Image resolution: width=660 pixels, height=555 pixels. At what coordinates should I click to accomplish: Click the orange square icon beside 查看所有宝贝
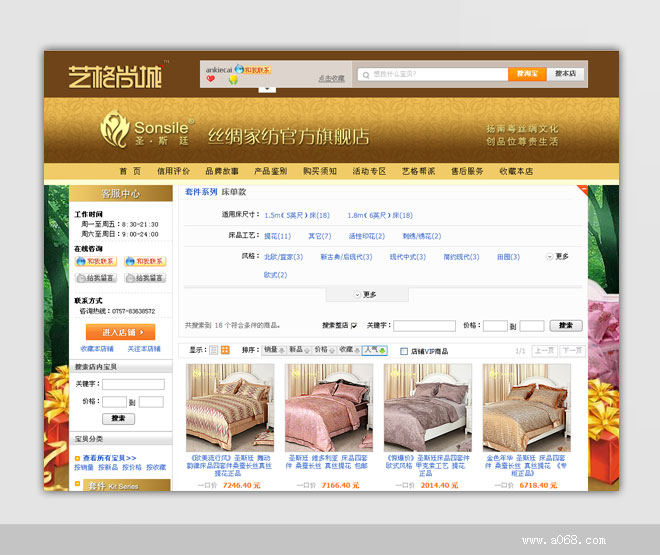point(77,458)
